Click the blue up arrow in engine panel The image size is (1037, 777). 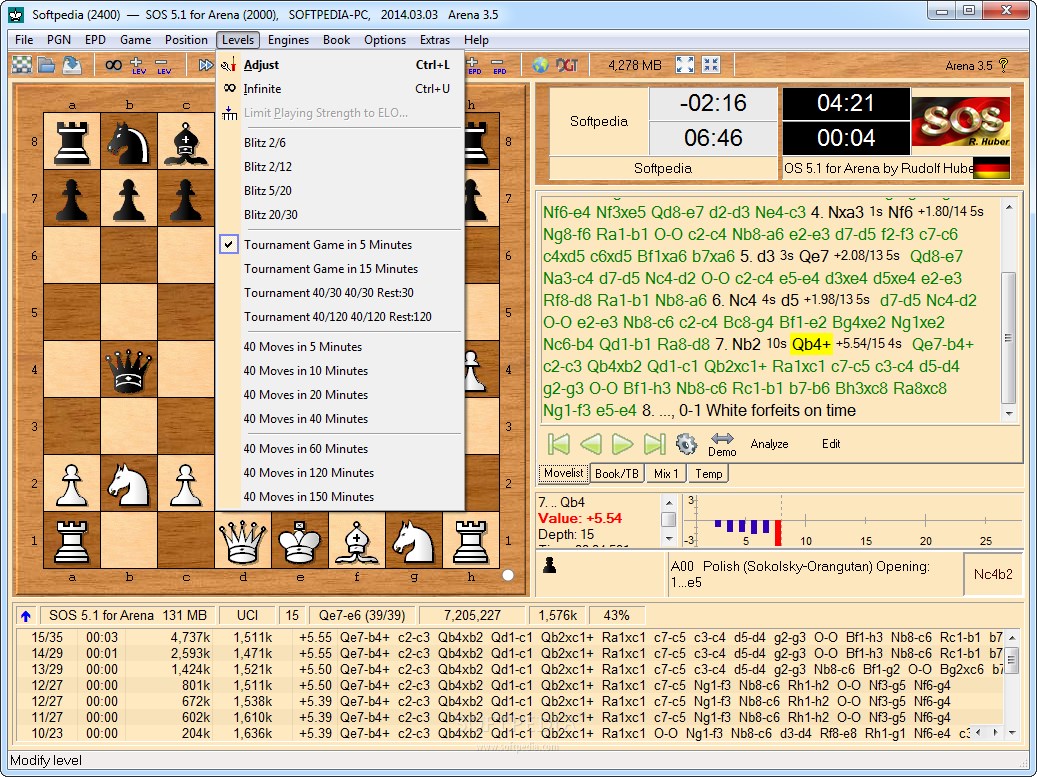(x=26, y=616)
